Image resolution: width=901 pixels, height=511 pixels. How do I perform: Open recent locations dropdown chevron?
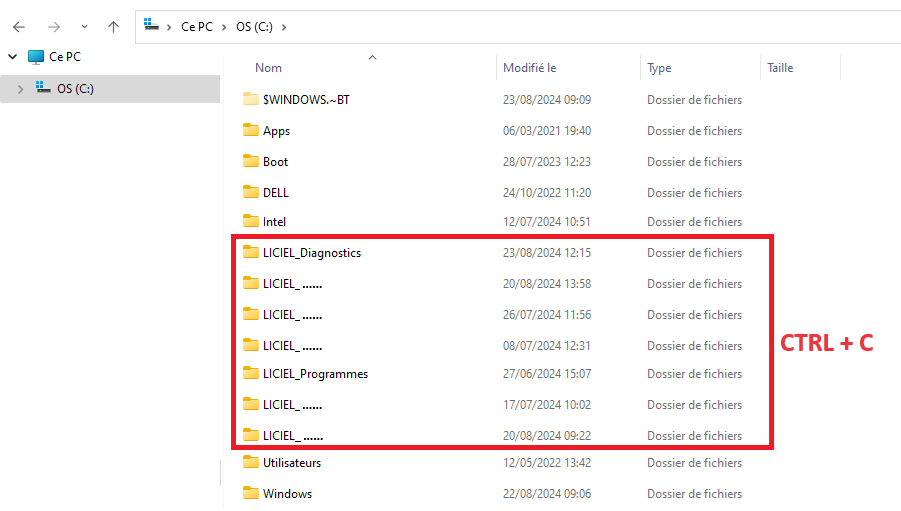click(x=84, y=27)
